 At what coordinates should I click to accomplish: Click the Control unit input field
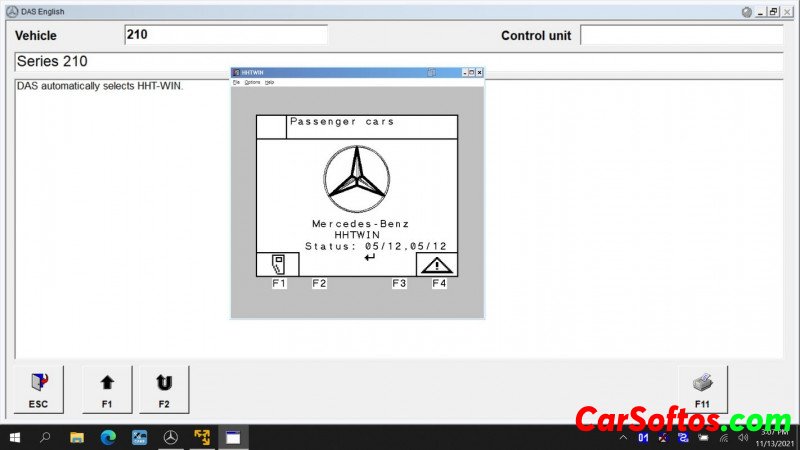(680, 35)
